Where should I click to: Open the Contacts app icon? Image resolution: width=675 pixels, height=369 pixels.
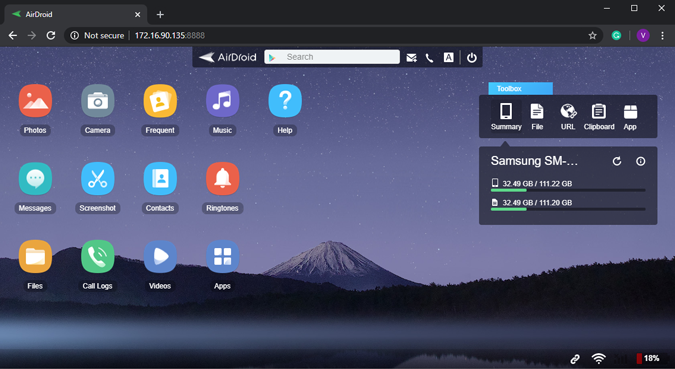point(160,179)
